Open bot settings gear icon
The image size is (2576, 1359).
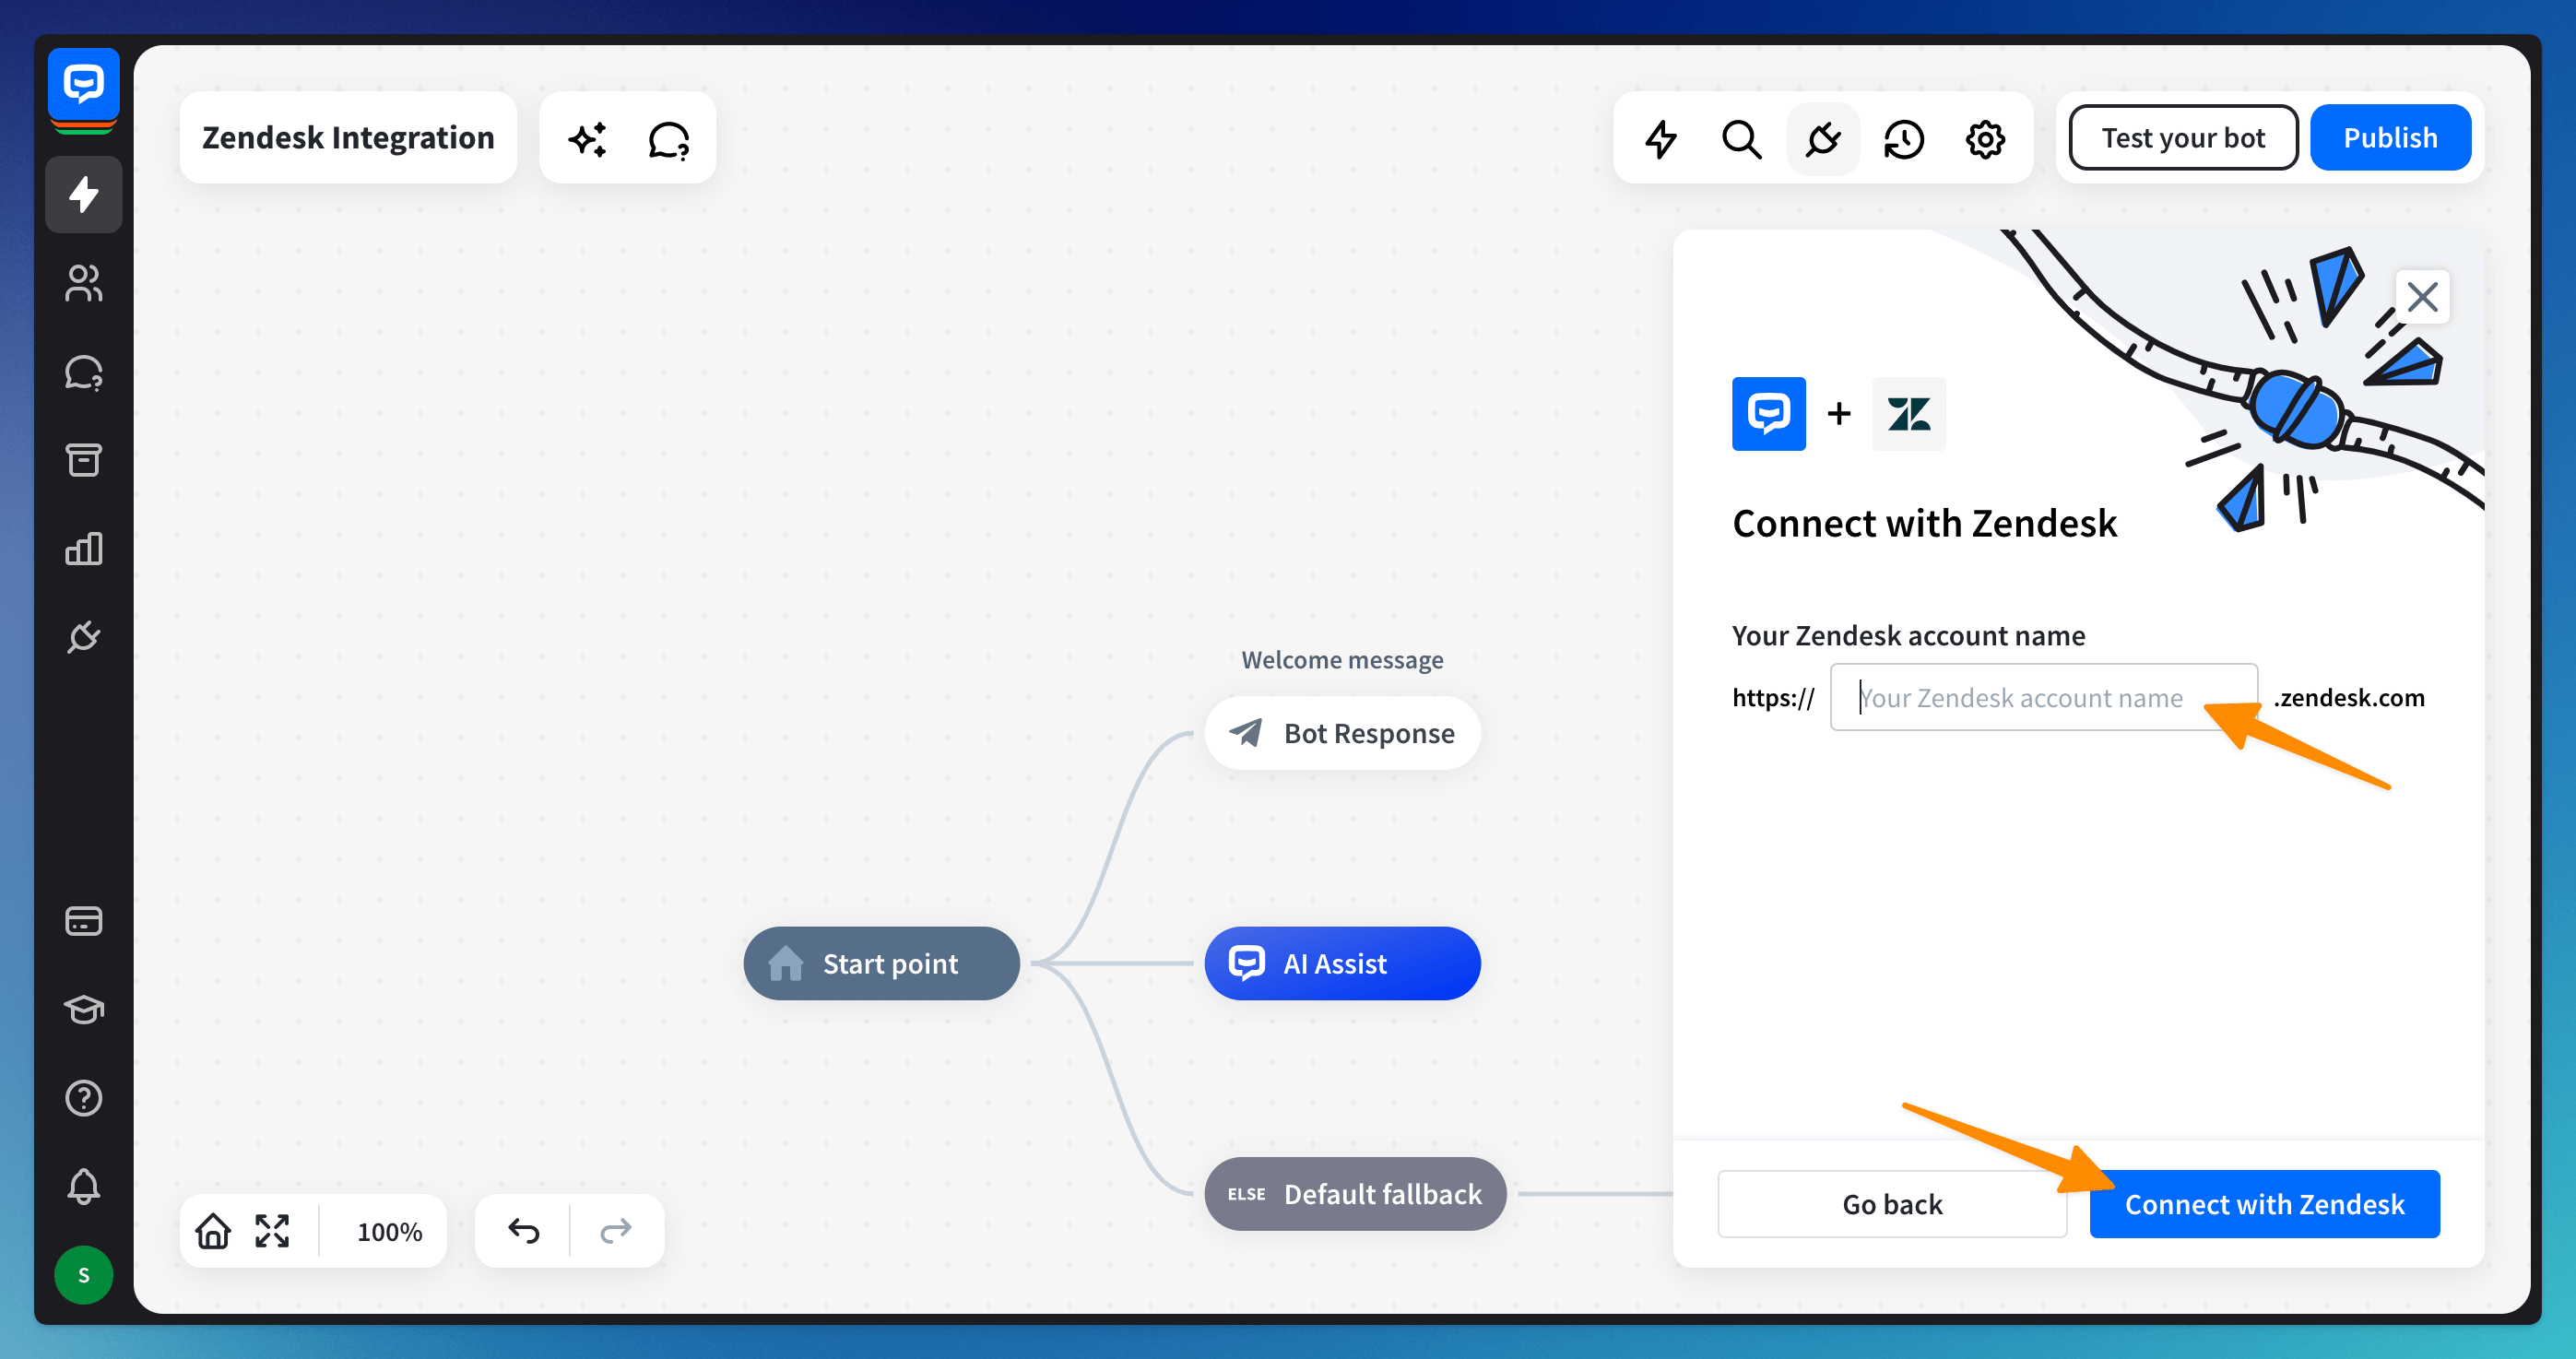click(x=1984, y=138)
